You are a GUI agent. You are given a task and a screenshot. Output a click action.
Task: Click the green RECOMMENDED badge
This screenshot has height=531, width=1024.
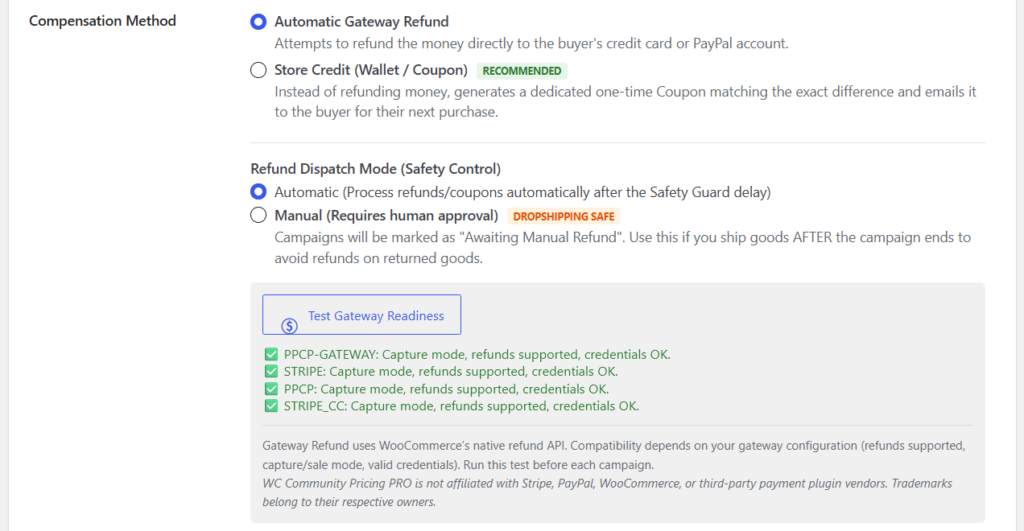point(522,71)
